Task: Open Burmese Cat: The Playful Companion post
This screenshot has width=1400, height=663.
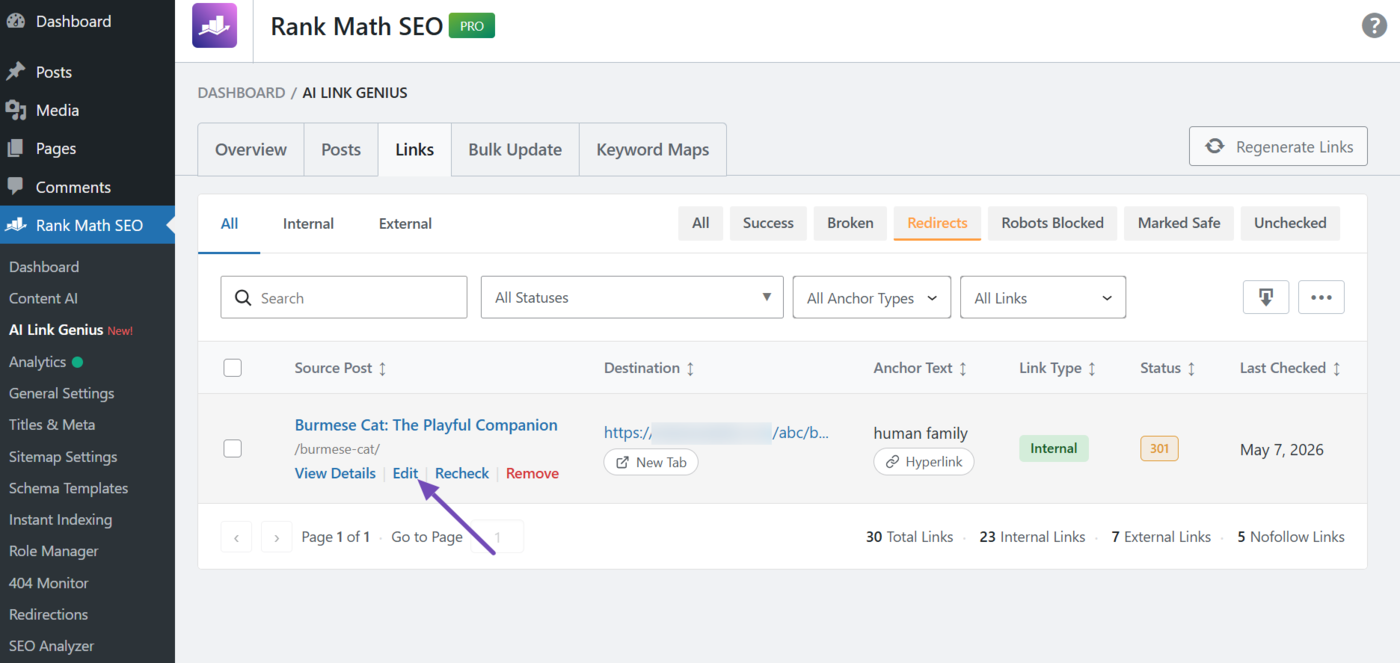Action: coord(426,425)
